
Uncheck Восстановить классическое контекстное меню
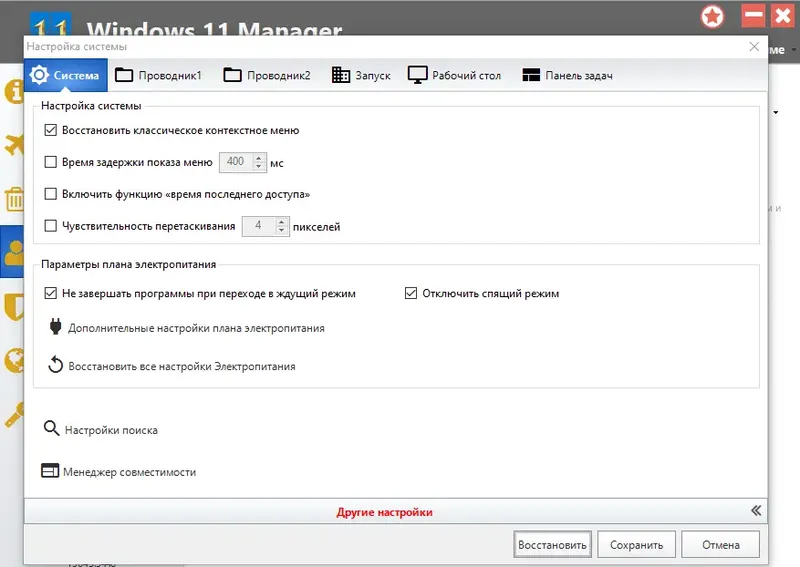tap(51, 130)
